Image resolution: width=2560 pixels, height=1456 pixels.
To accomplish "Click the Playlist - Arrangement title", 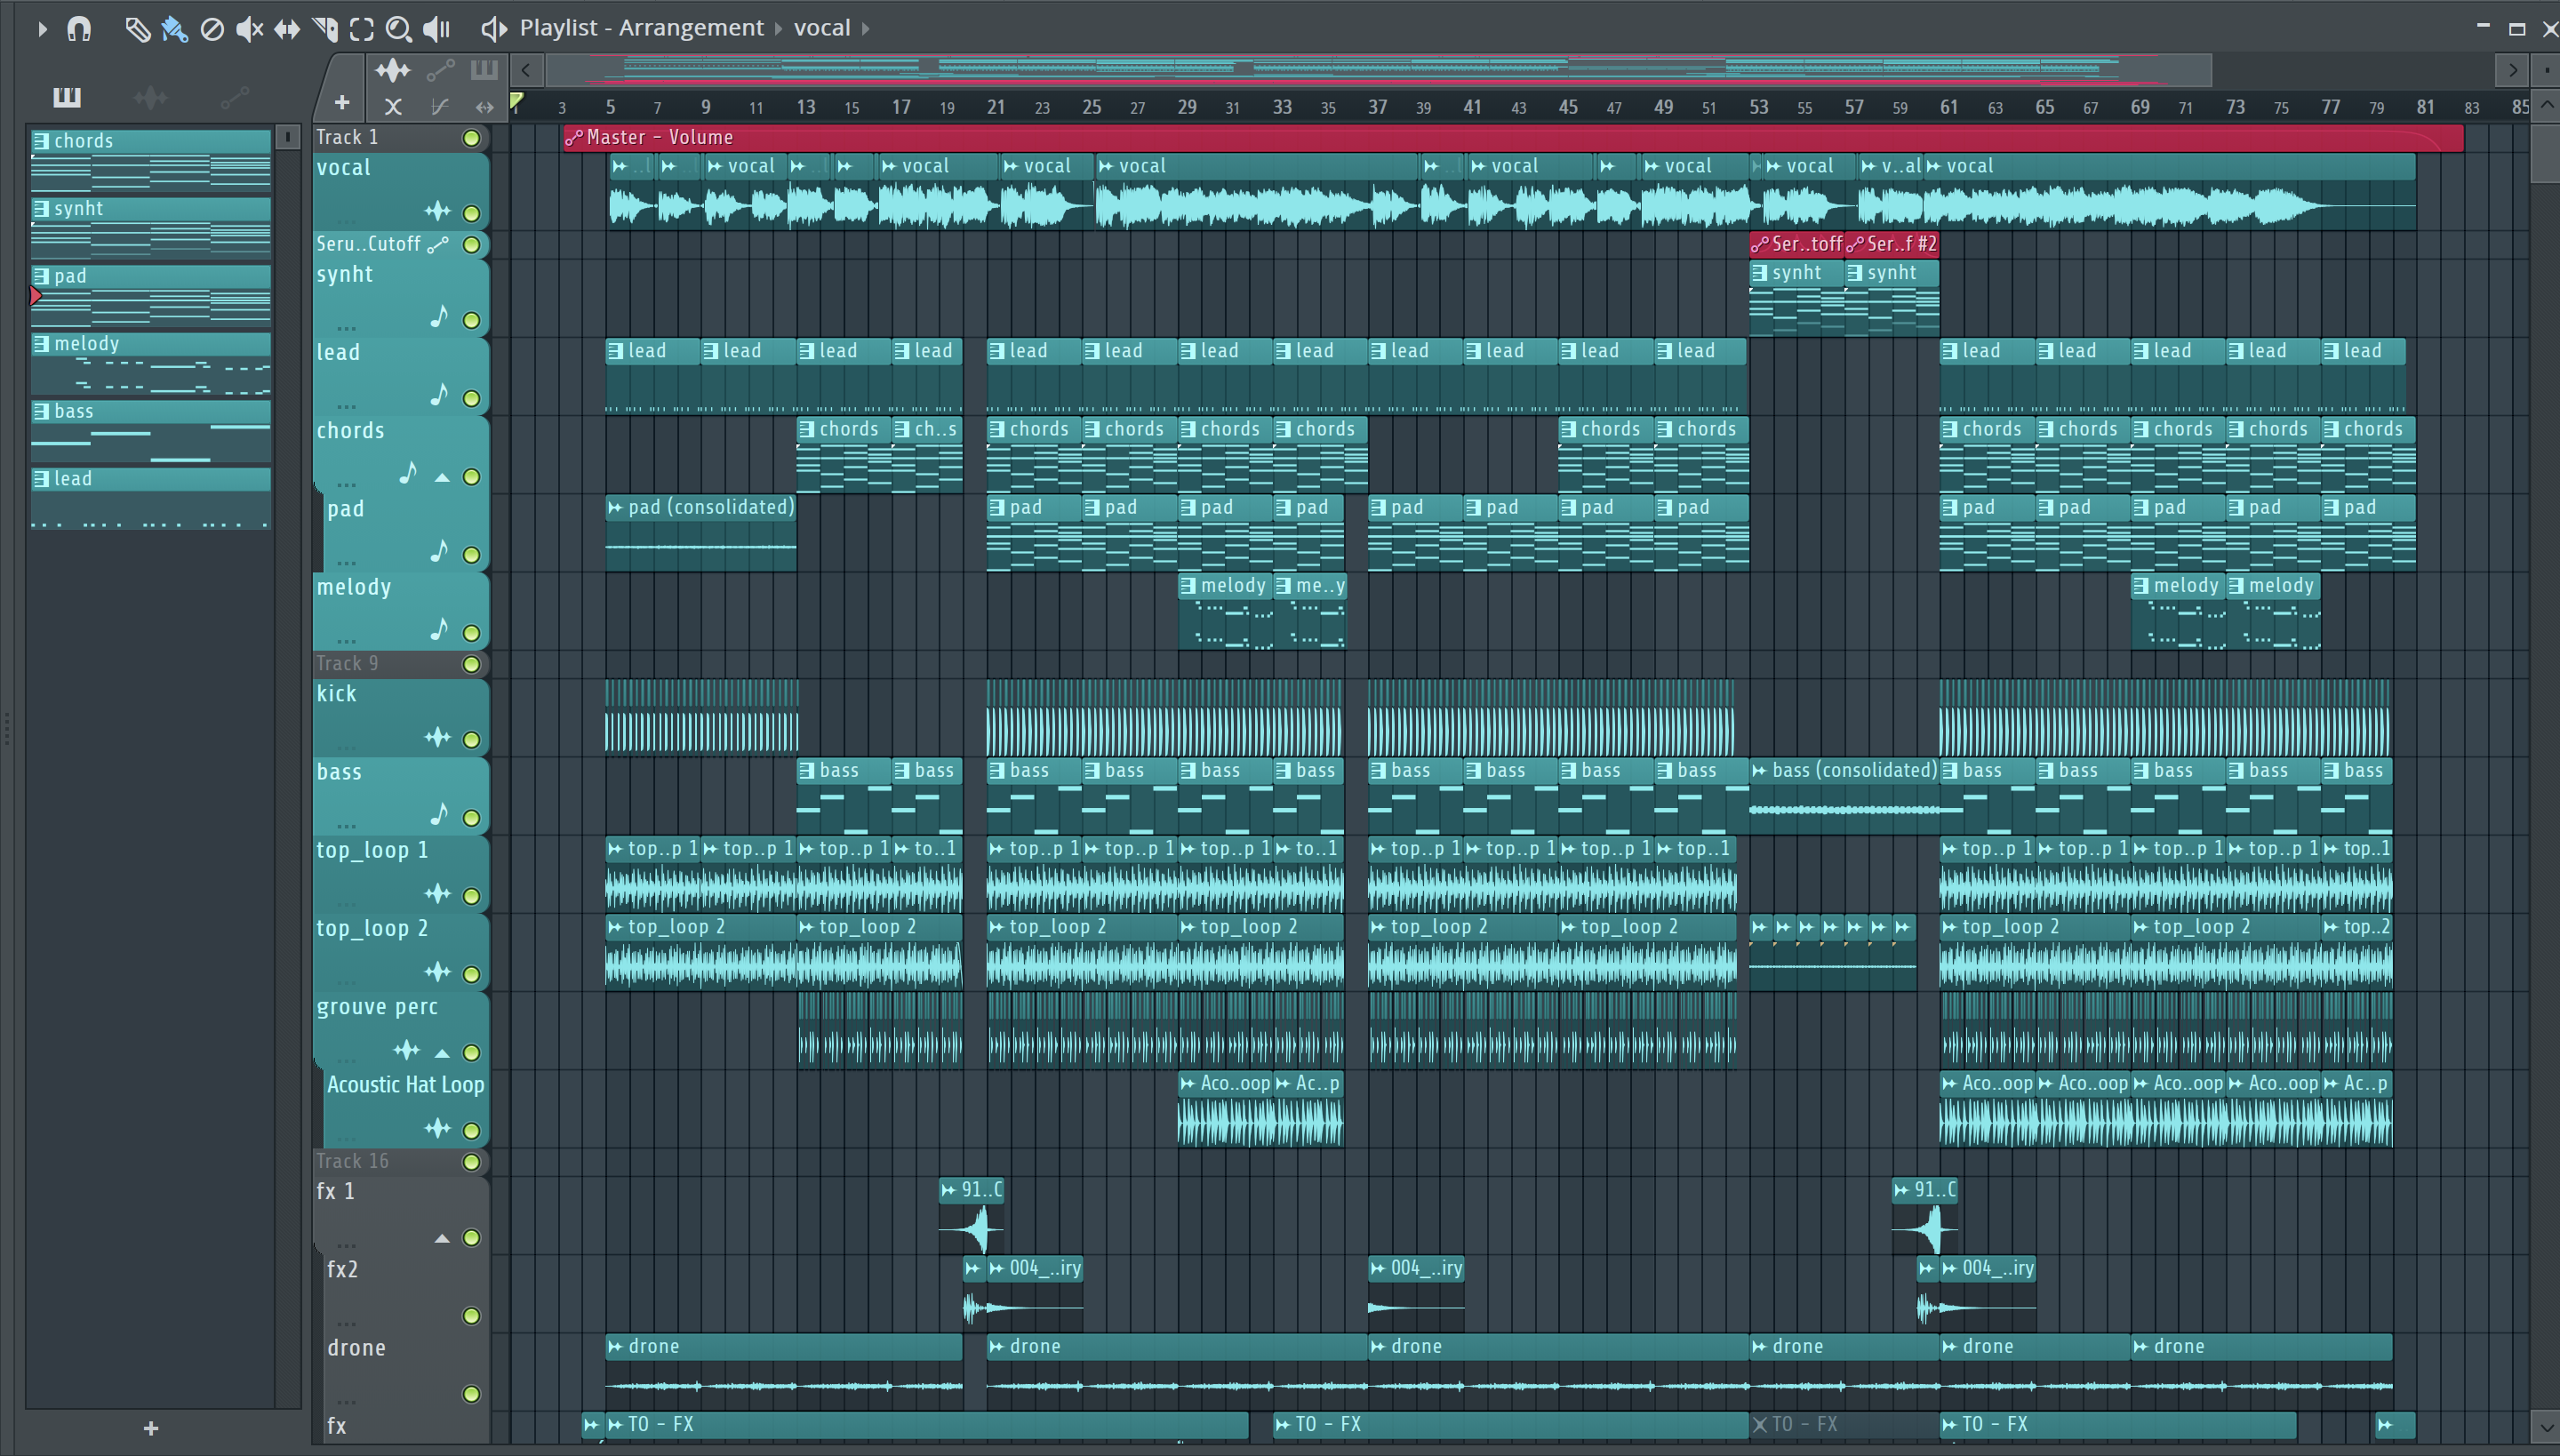I will 641,28.
